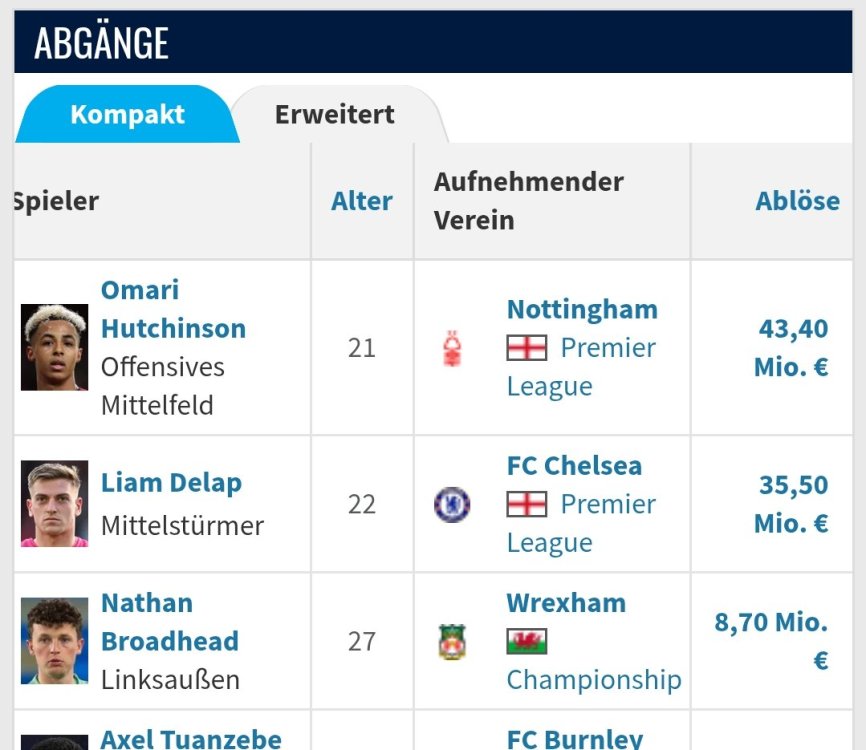Click the FC Chelsea club crest

point(452,504)
